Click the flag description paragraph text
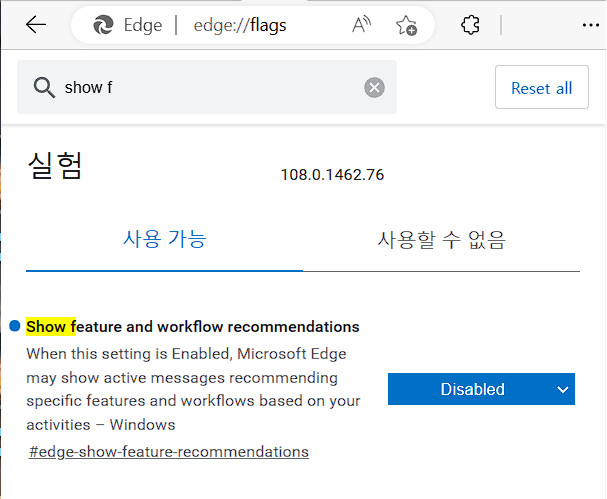The height and width of the screenshot is (499, 607). coord(193,389)
